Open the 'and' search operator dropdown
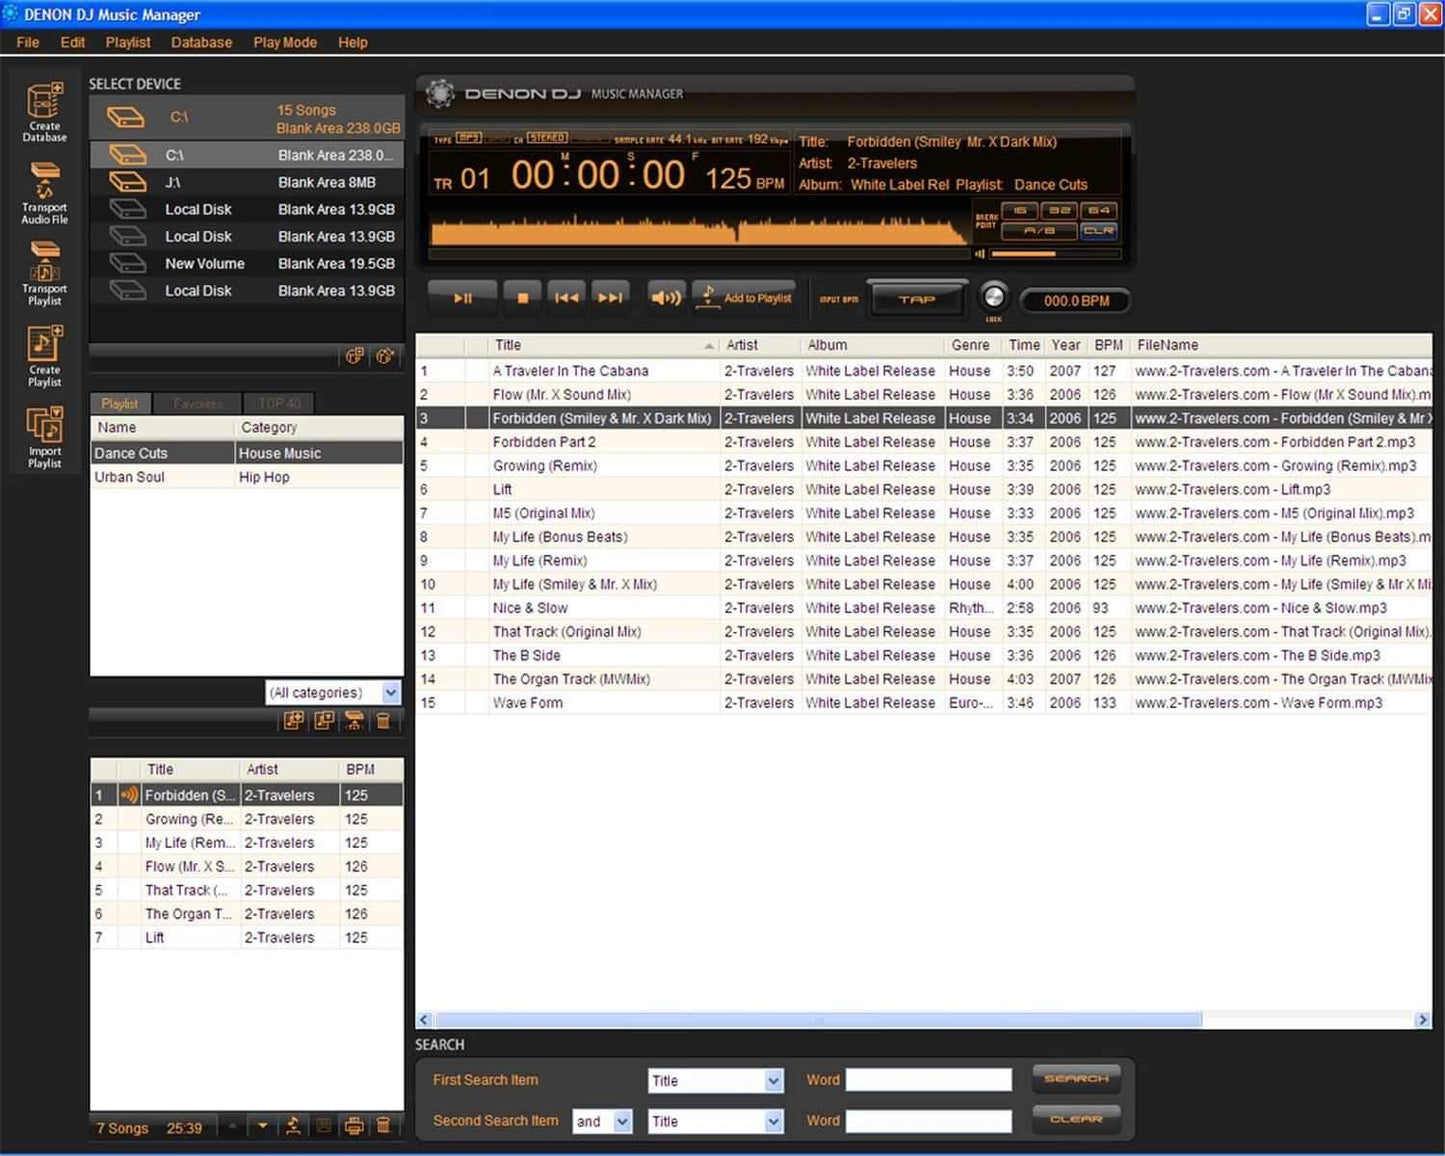The height and width of the screenshot is (1156, 1445). (x=622, y=1122)
